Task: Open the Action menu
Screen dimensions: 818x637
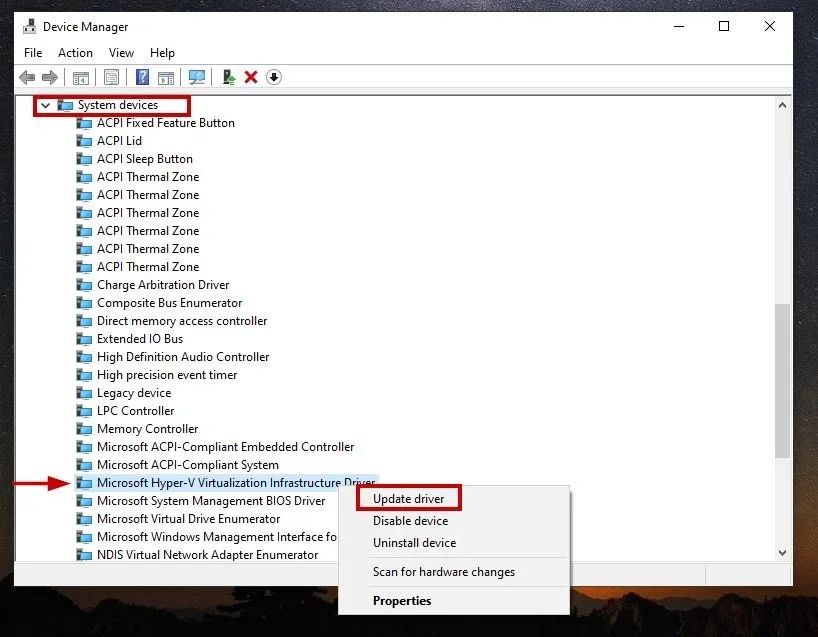Action: [x=75, y=53]
